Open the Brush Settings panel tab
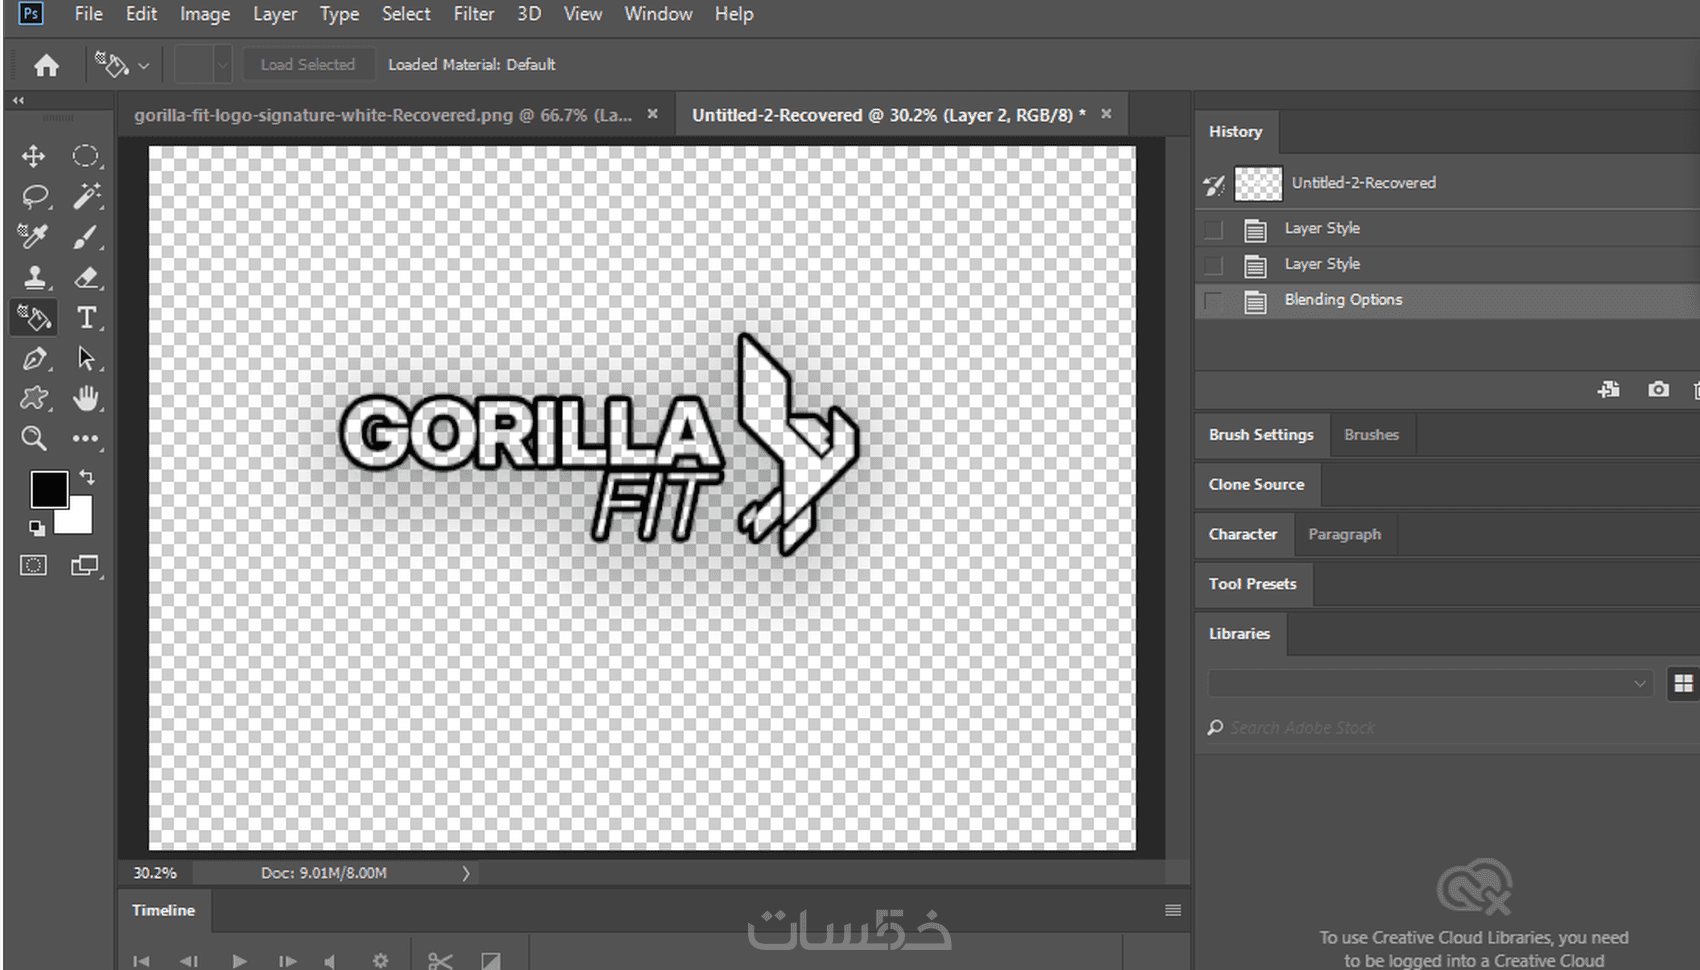Viewport: 1700px width, 970px height. (x=1261, y=435)
